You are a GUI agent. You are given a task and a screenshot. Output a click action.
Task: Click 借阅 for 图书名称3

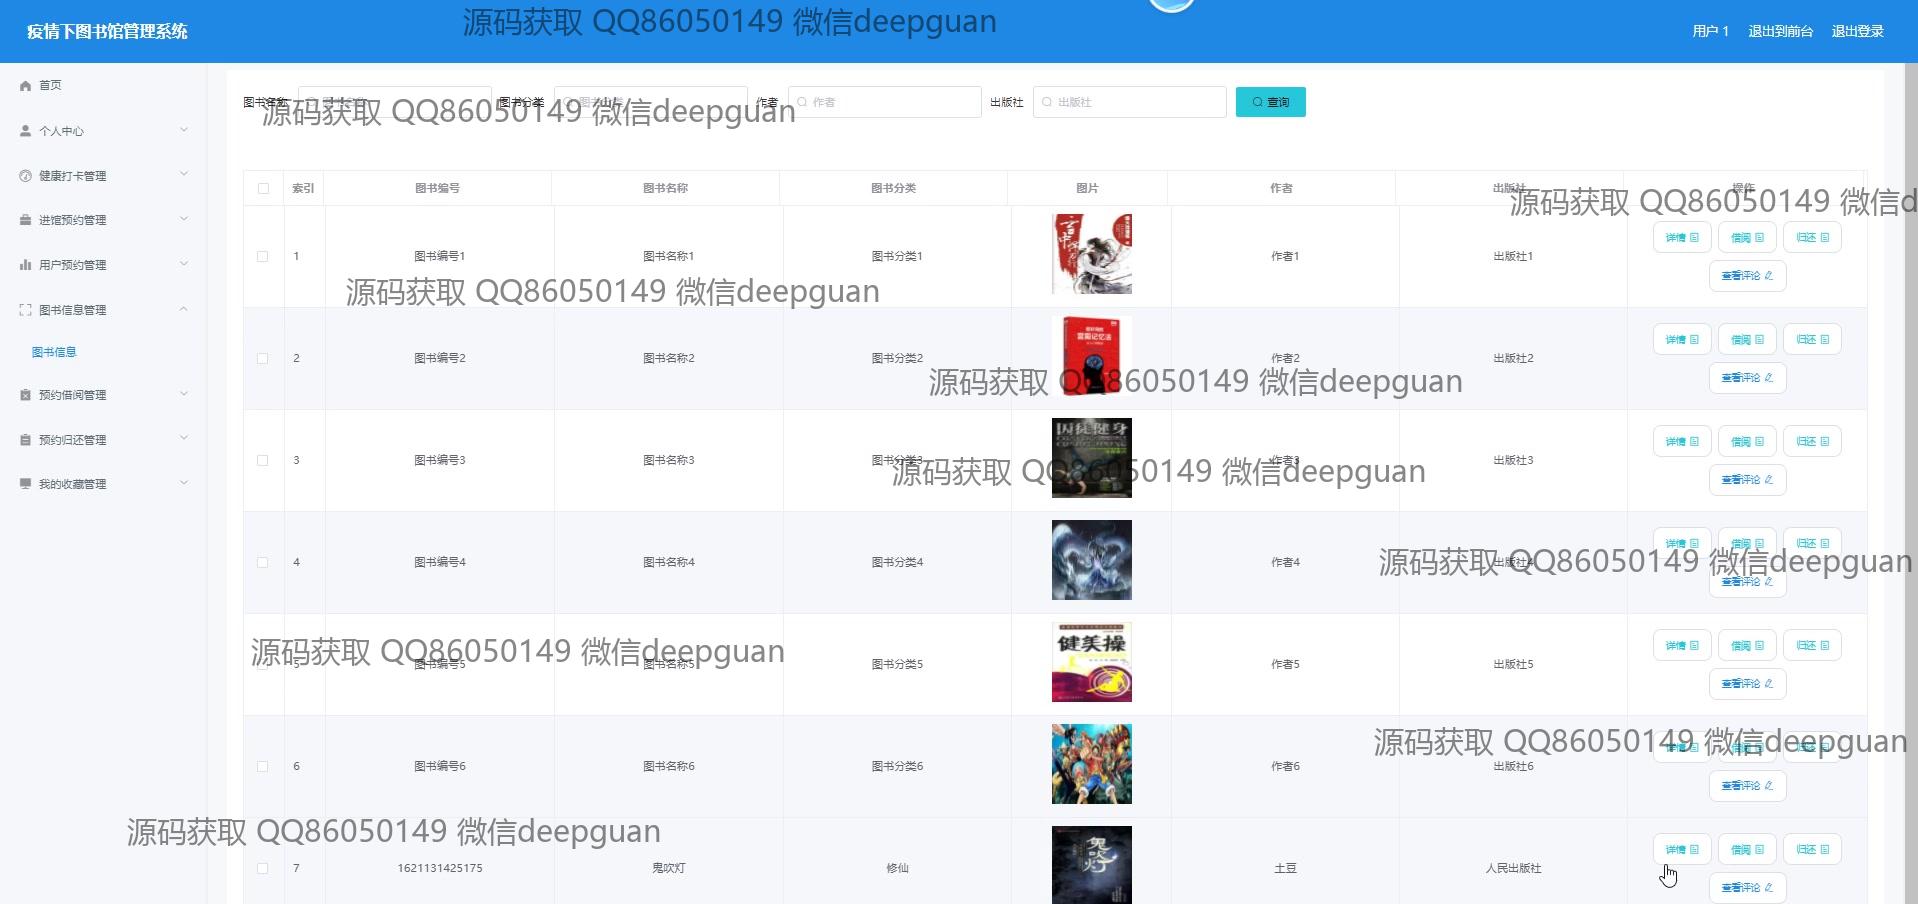click(x=1747, y=442)
